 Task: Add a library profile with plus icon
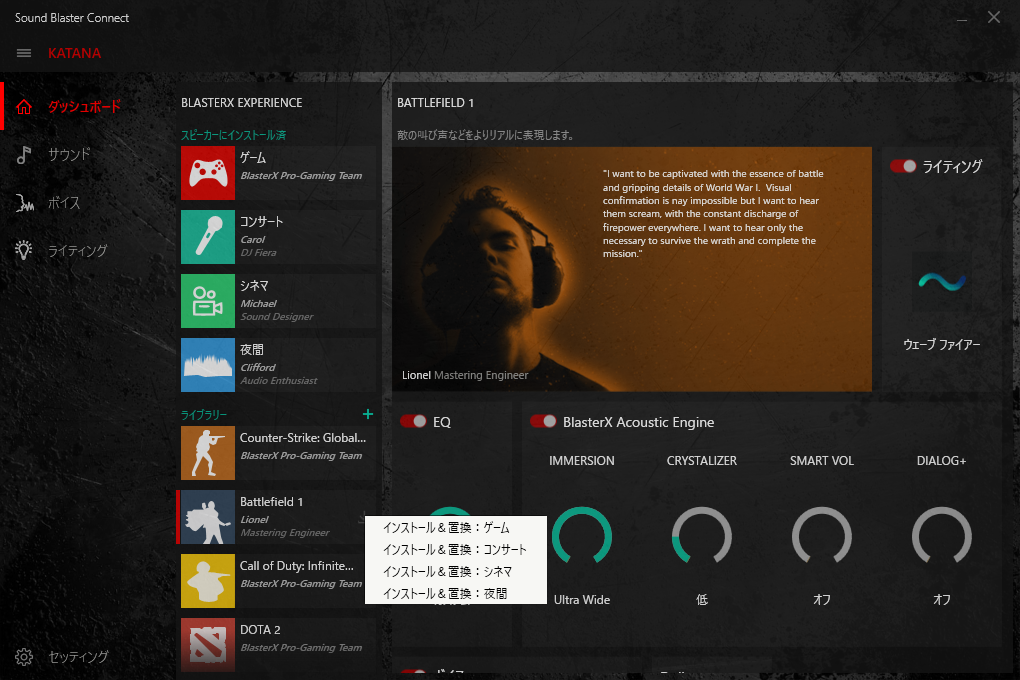368,414
